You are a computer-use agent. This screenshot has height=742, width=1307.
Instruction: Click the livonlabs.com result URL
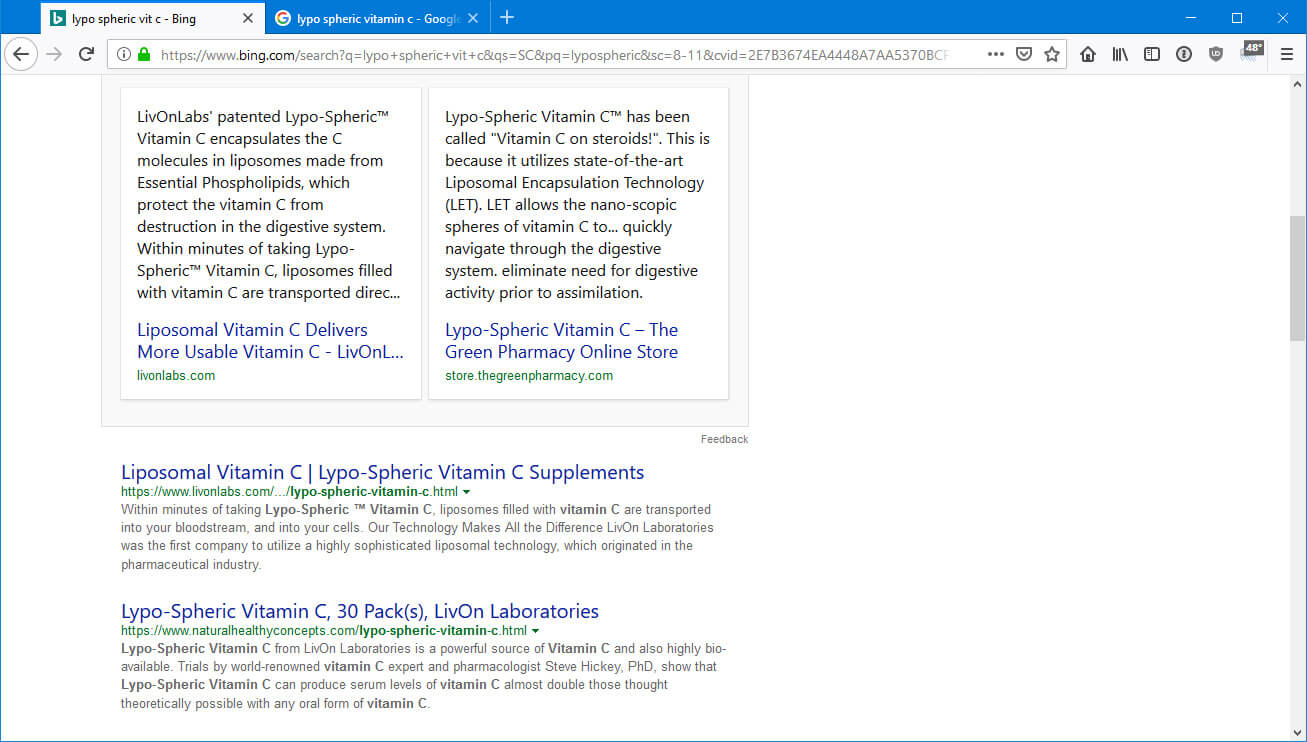289,492
